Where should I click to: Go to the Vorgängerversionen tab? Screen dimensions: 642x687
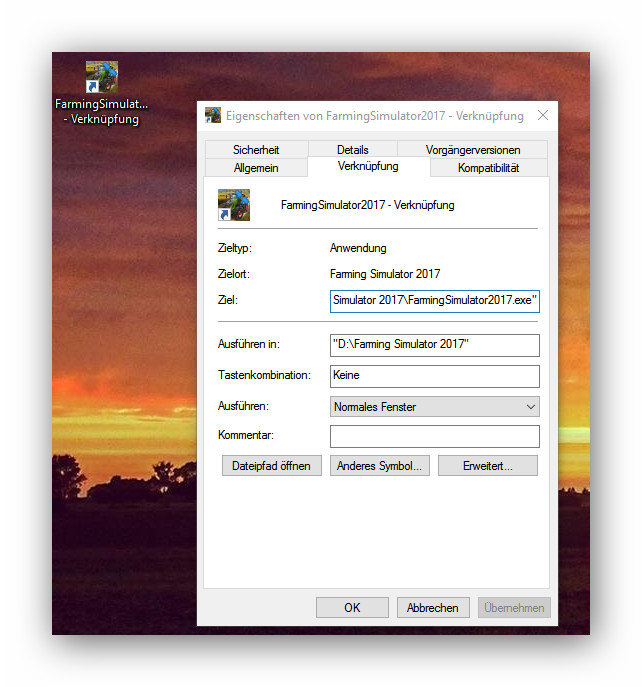(x=473, y=150)
